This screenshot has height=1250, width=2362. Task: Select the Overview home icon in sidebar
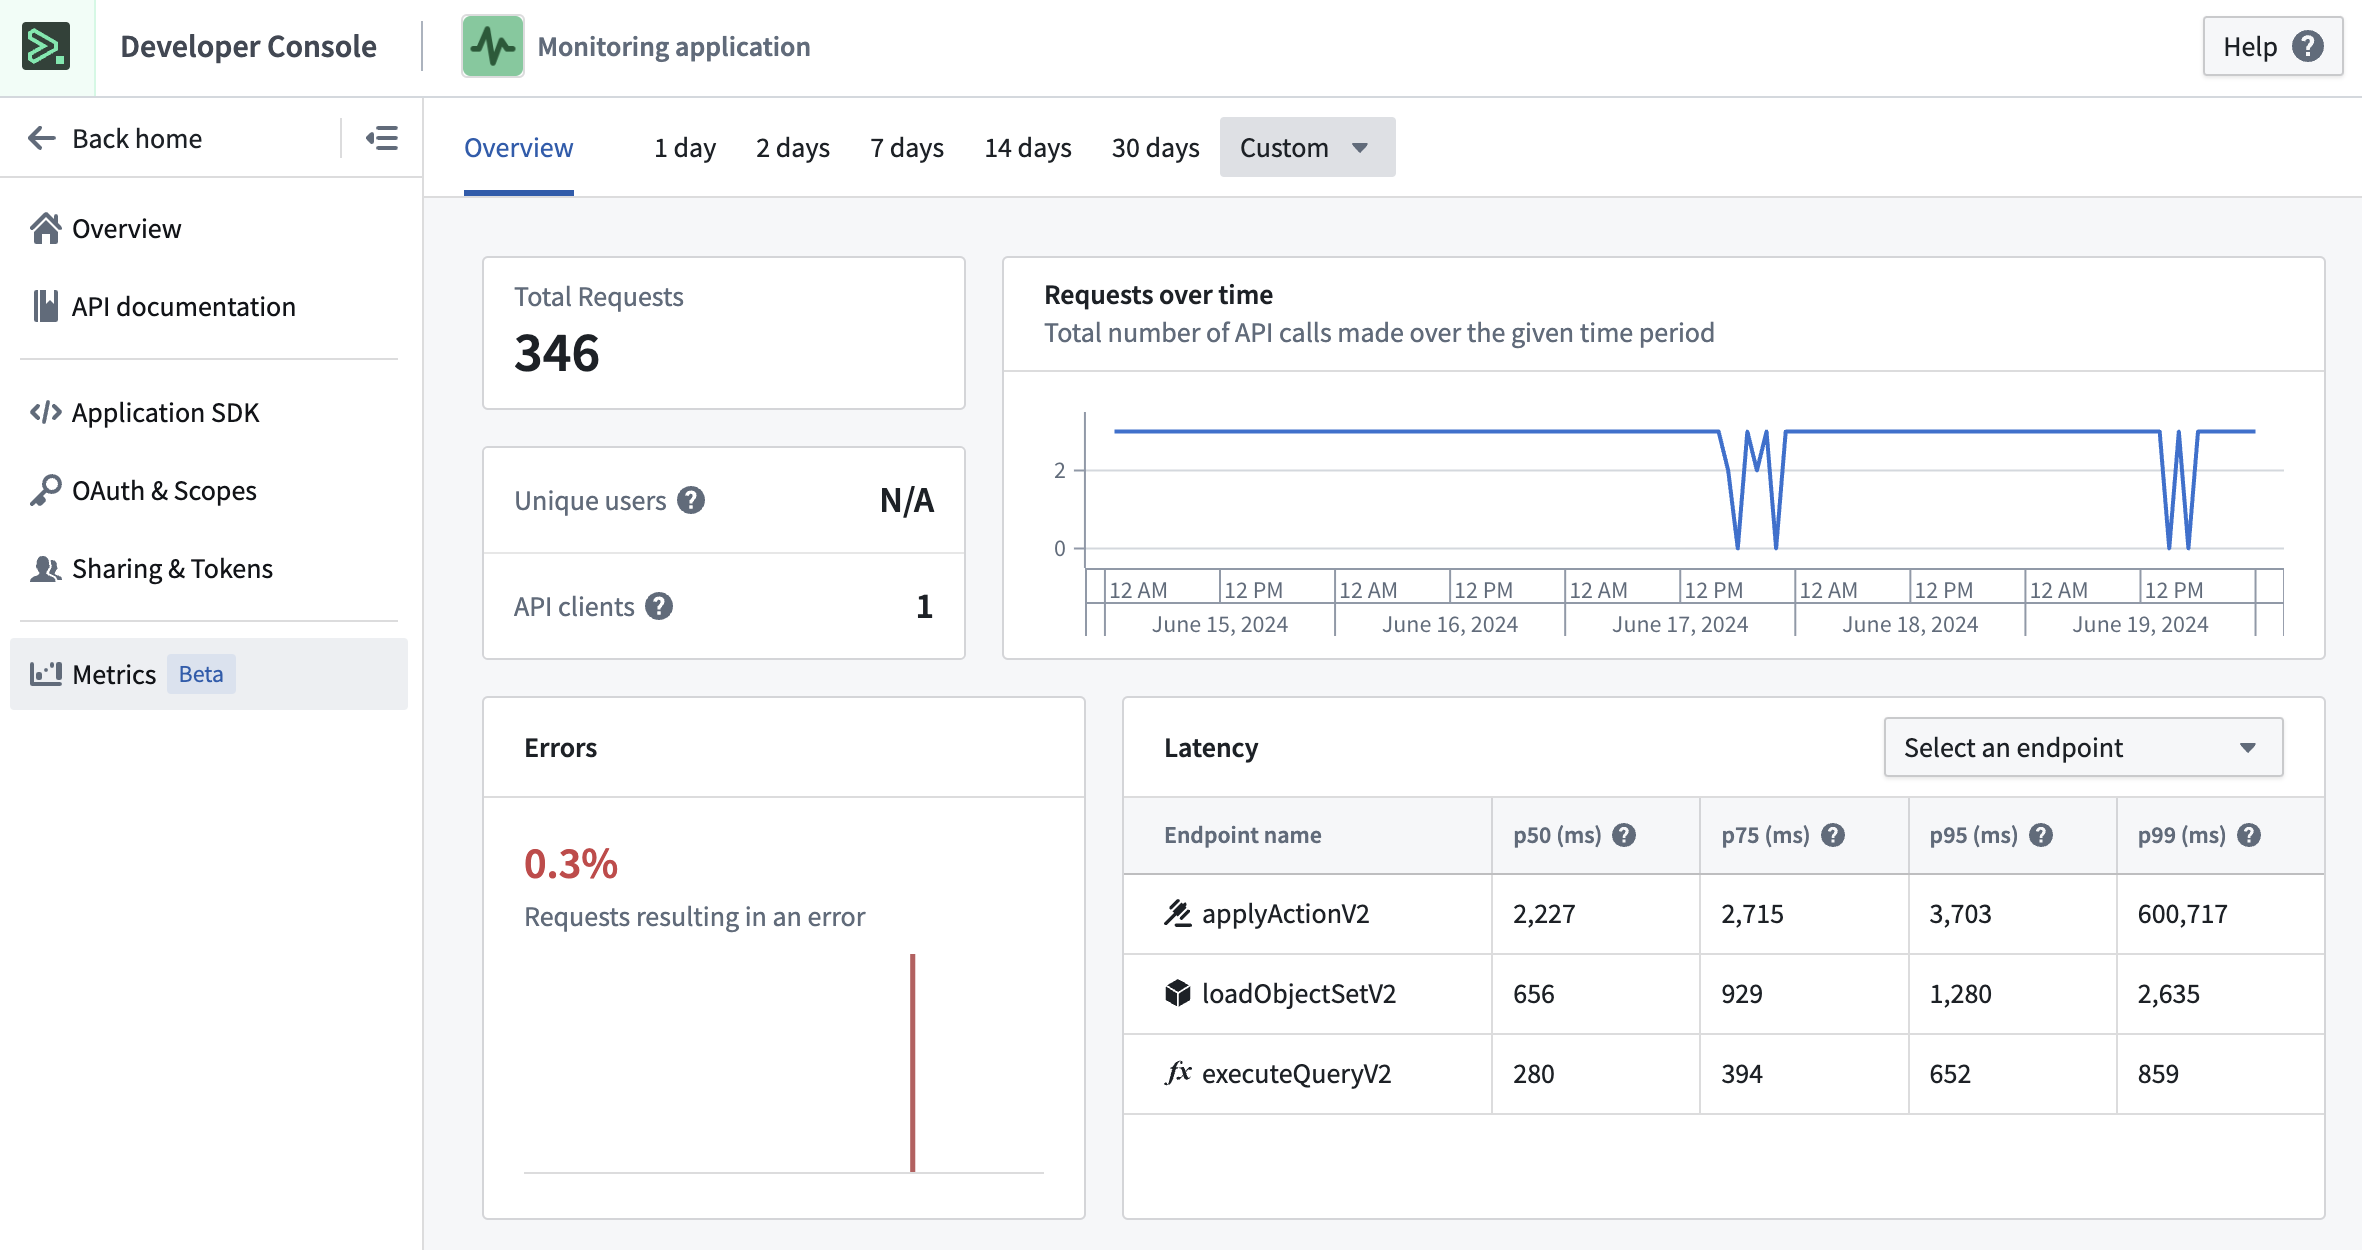point(45,228)
